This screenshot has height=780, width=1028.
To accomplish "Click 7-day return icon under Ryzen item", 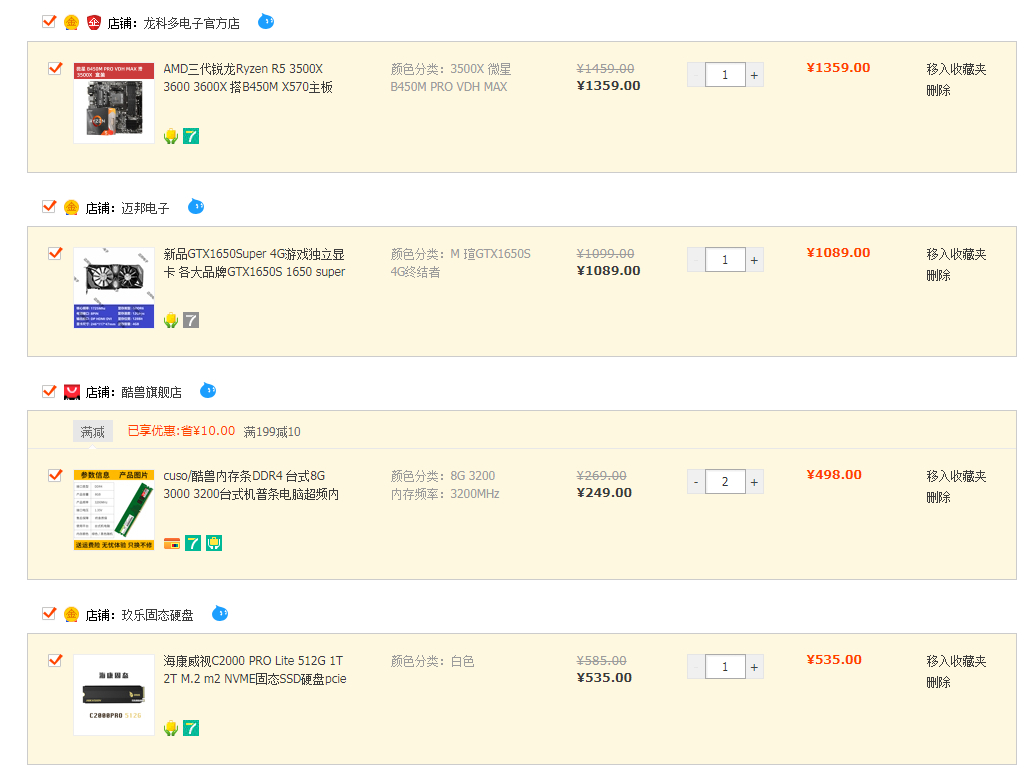I will (x=191, y=136).
